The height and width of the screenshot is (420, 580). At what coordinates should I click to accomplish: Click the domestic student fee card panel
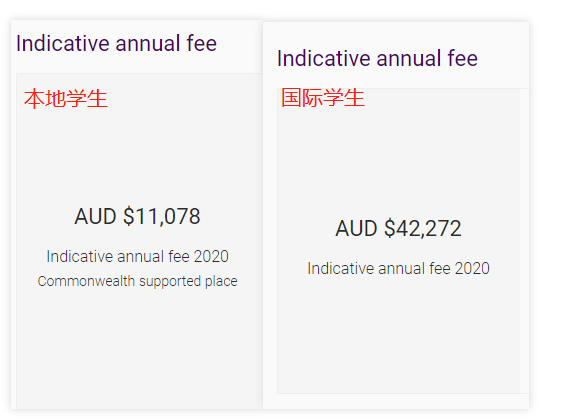(139, 241)
